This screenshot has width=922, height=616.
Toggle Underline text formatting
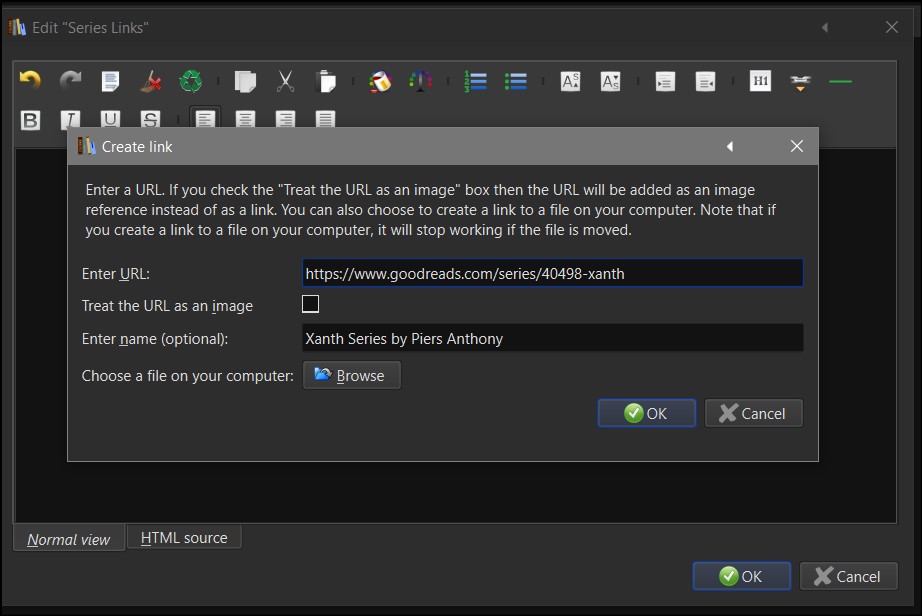point(110,119)
